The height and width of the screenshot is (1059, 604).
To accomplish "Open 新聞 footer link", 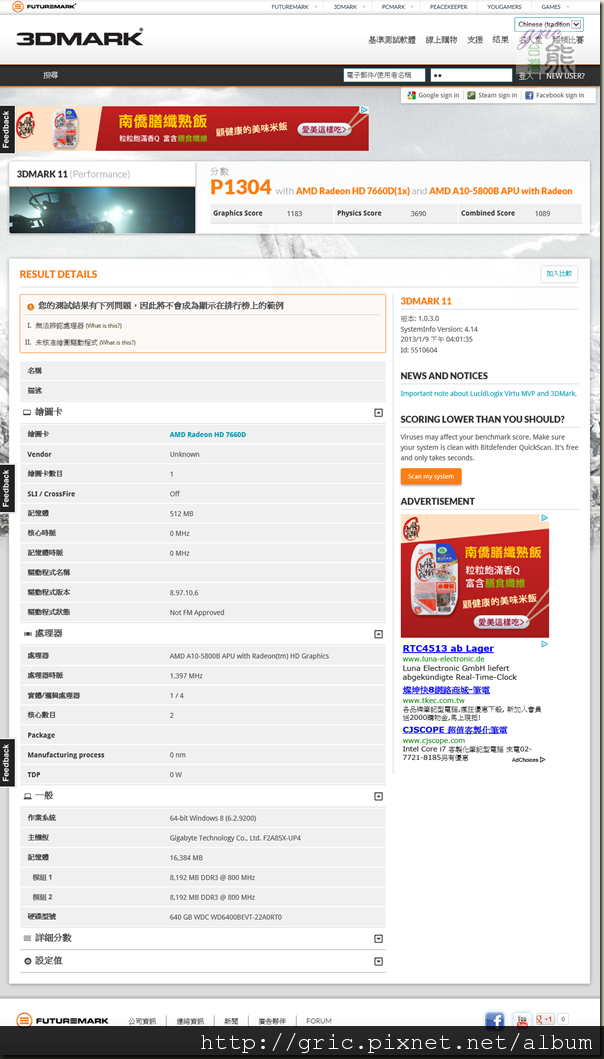I will pyautogui.click(x=231, y=1021).
